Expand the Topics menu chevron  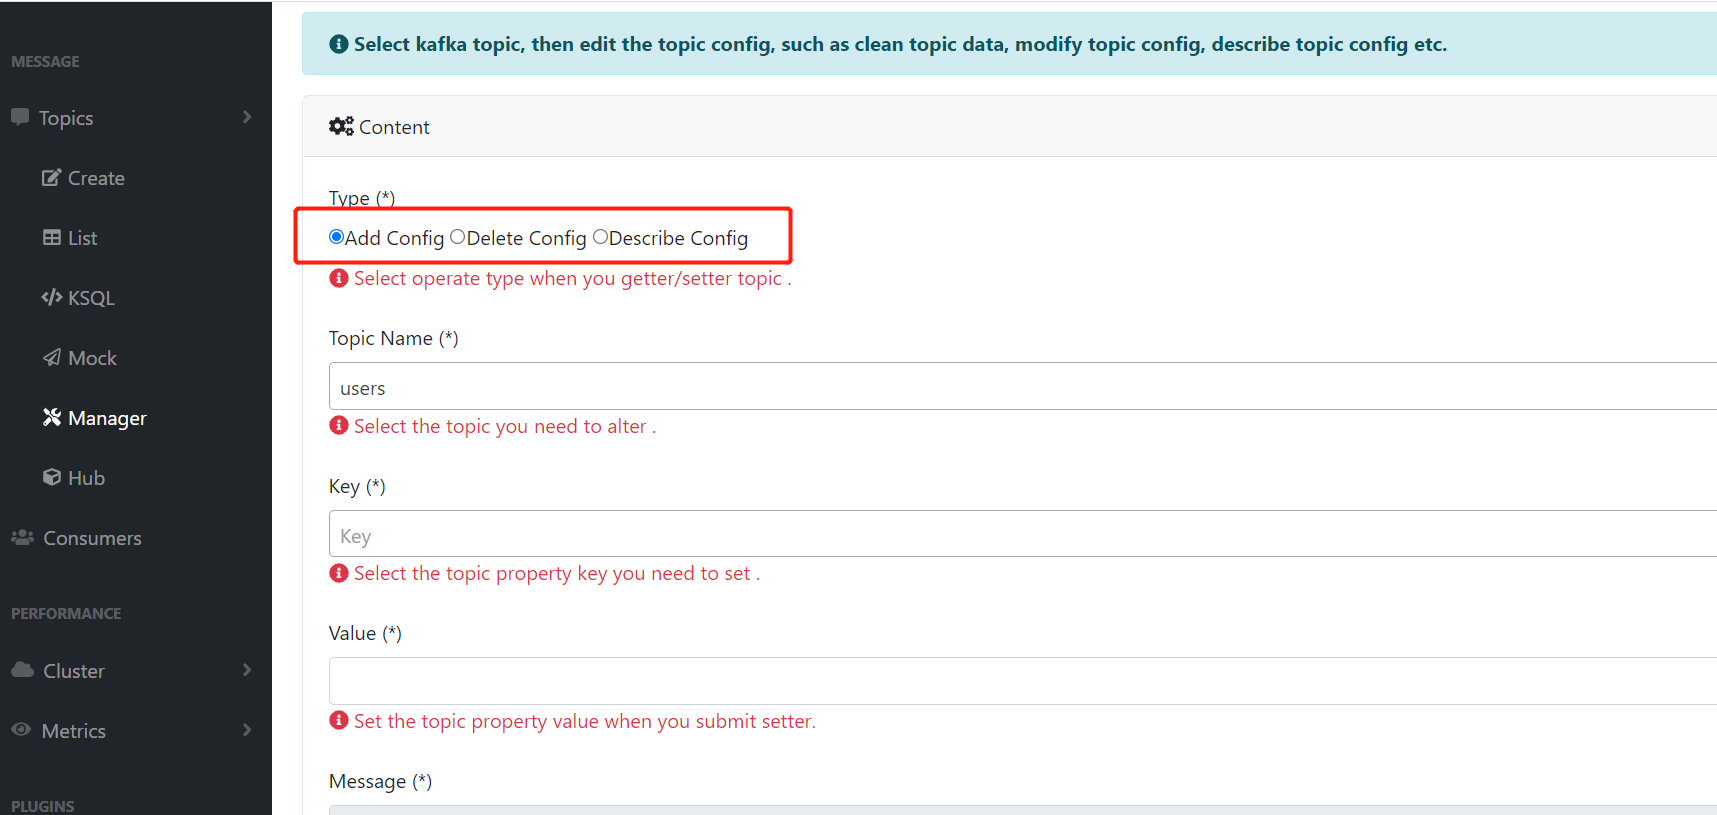pyautogui.click(x=247, y=117)
